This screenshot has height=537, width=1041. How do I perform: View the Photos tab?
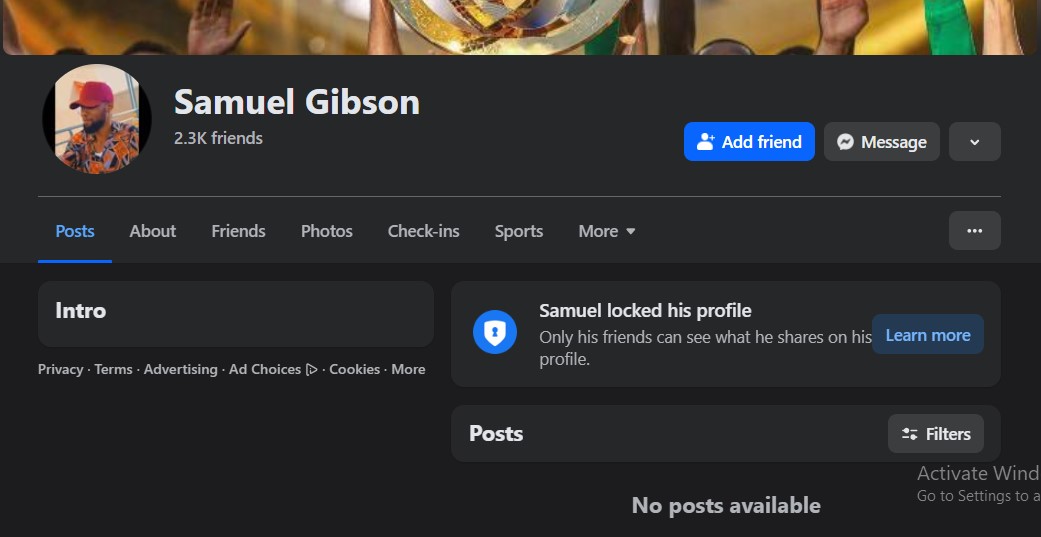click(327, 231)
